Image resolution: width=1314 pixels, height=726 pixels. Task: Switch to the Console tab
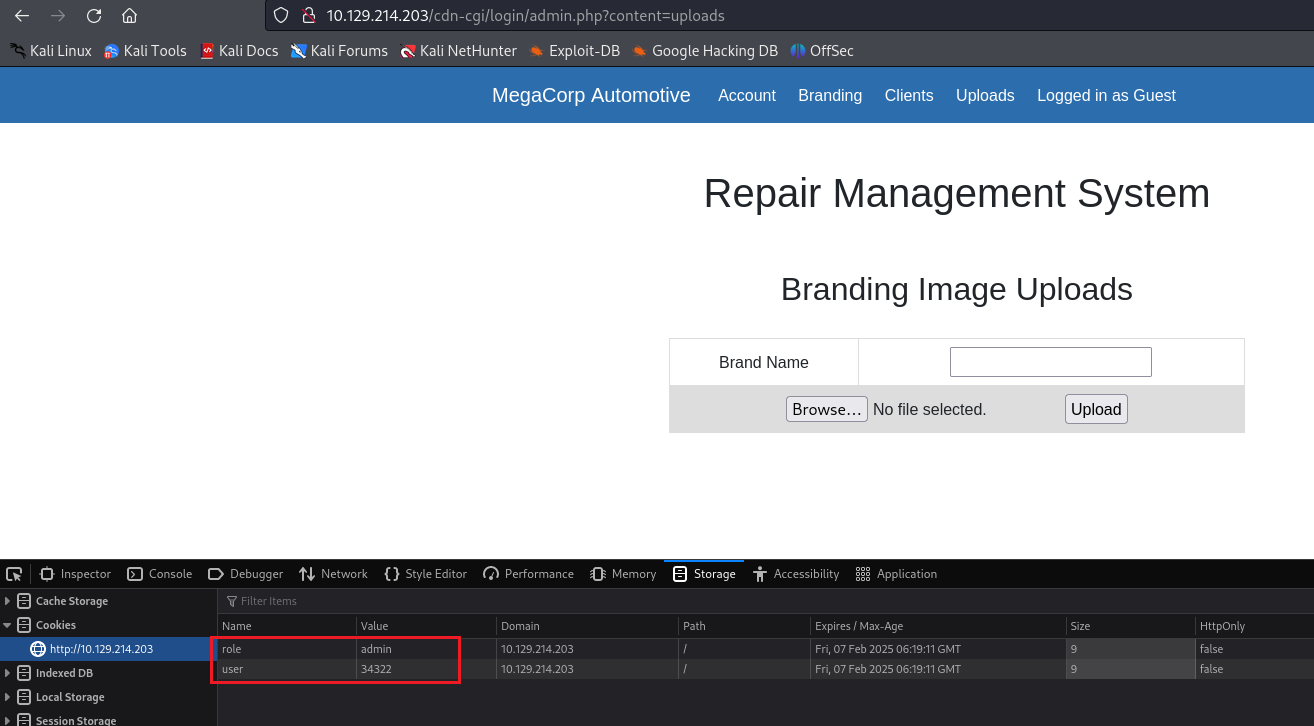(159, 574)
